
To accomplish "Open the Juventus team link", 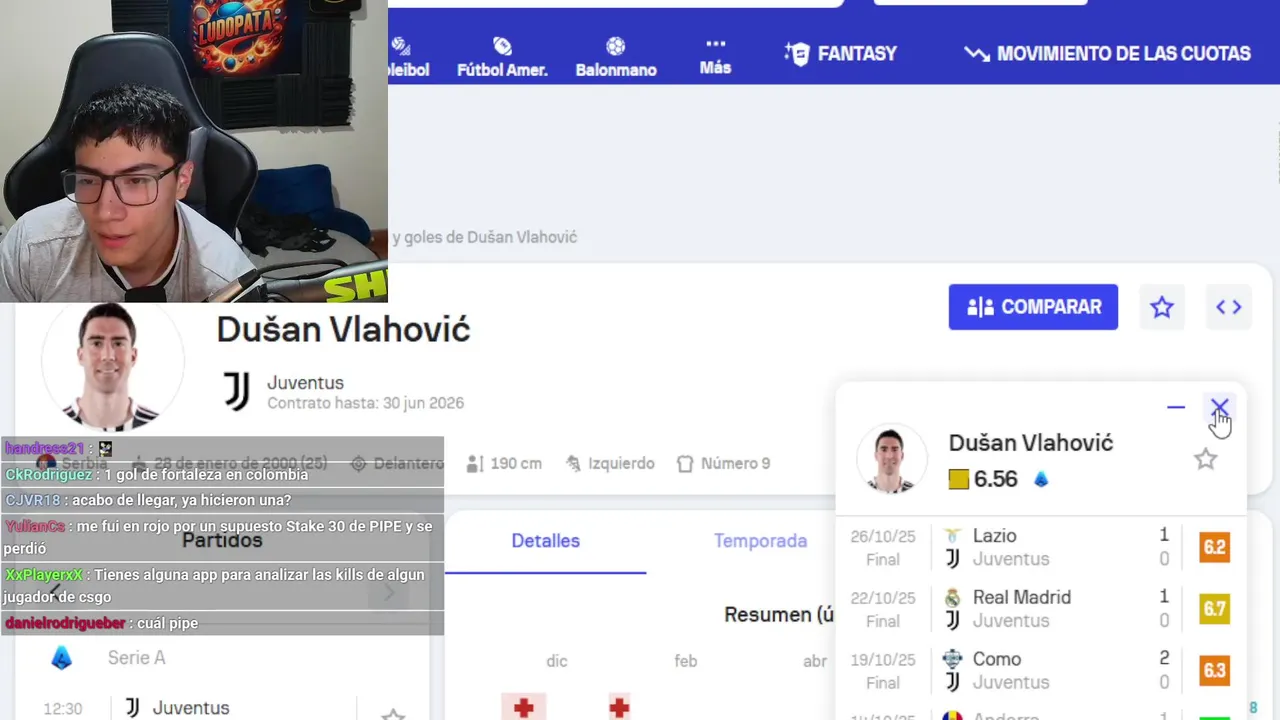I will (x=305, y=383).
